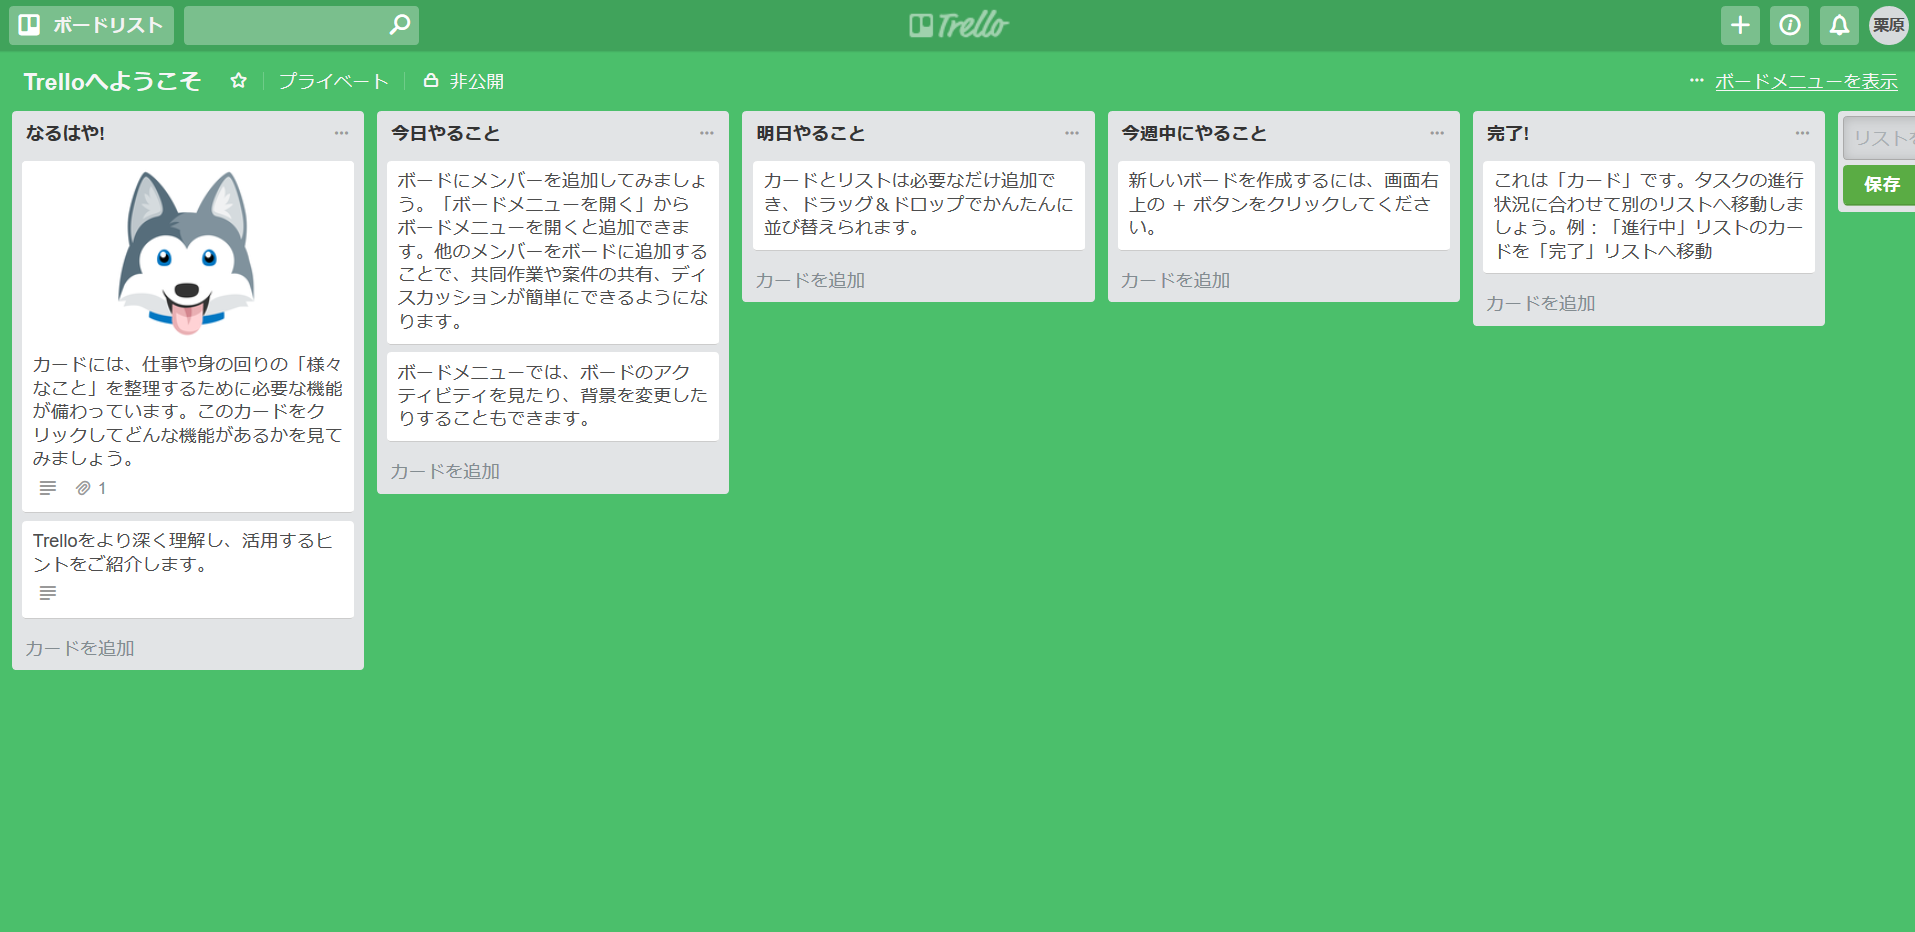Open the 今日やること list actions menu
This screenshot has width=1915, height=932.
pyautogui.click(x=706, y=133)
